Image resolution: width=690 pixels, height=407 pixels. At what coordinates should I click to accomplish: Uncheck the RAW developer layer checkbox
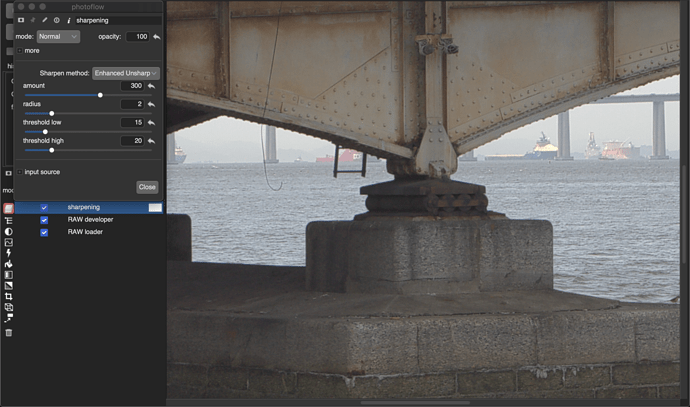pos(44,220)
